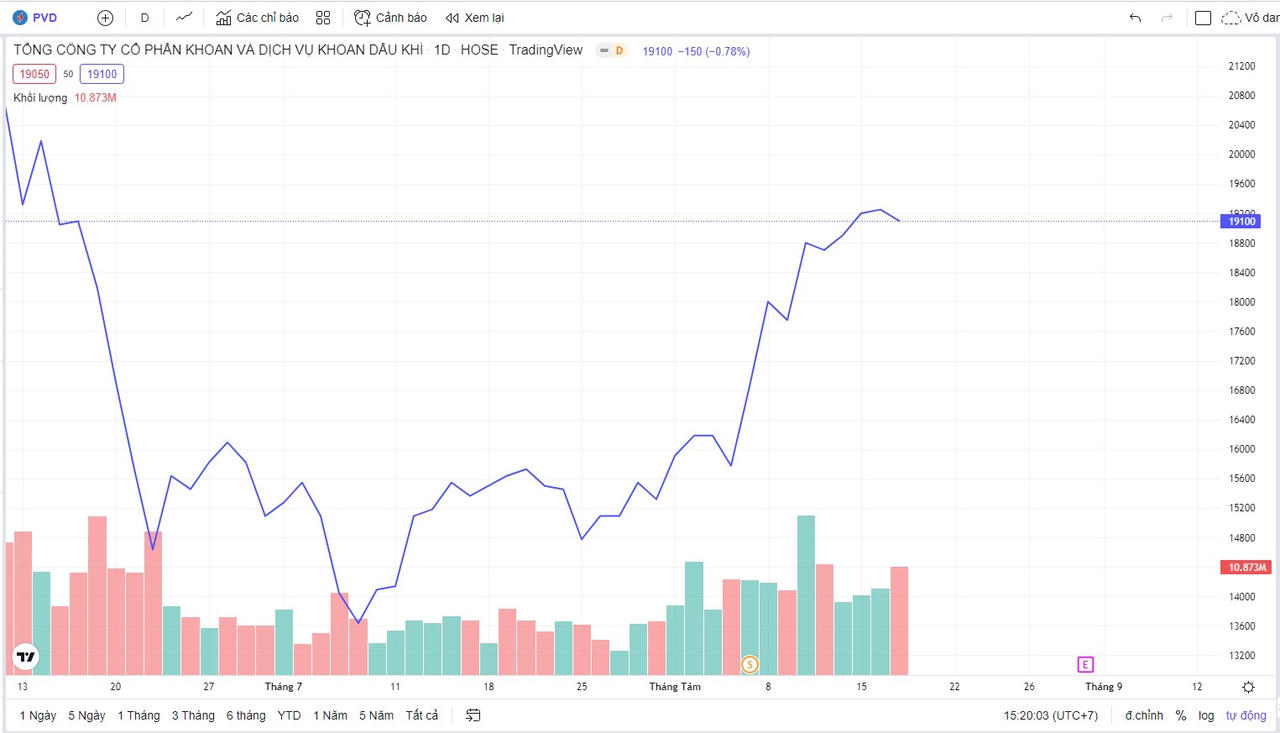Toggle percent scale mode
The width and height of the screenshot is (1280, 733).
tap(1180, 715)
